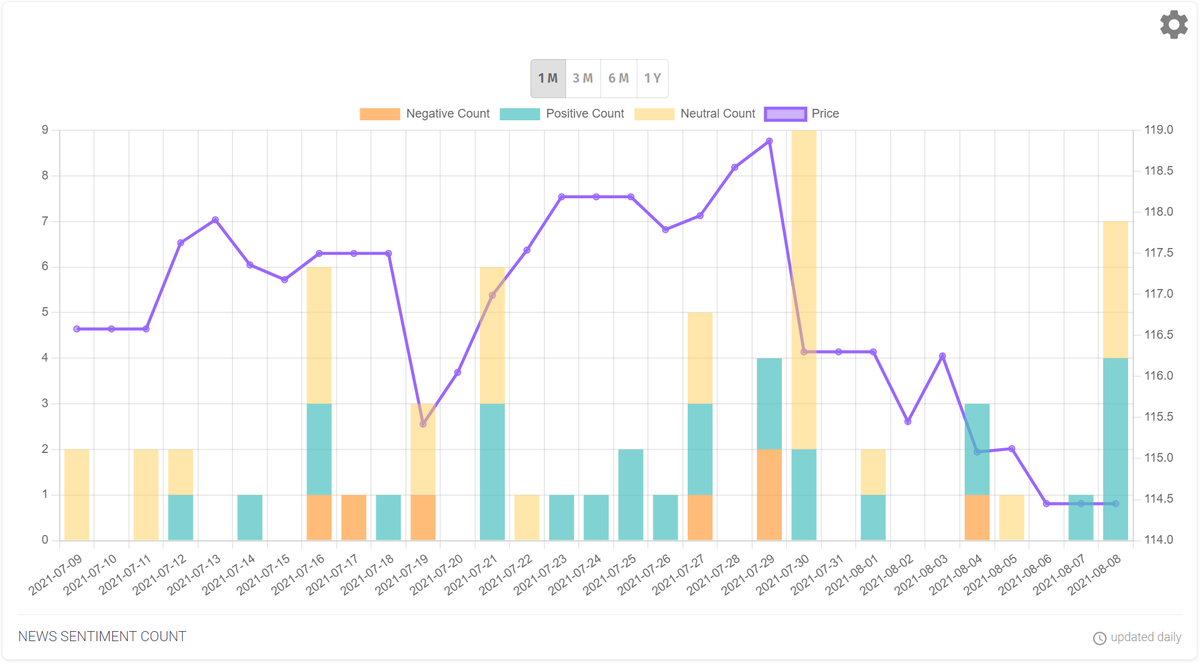Select the 1M time range
Image resolution: width=1200 pixels, height=664 pixels.
(548, 78)
